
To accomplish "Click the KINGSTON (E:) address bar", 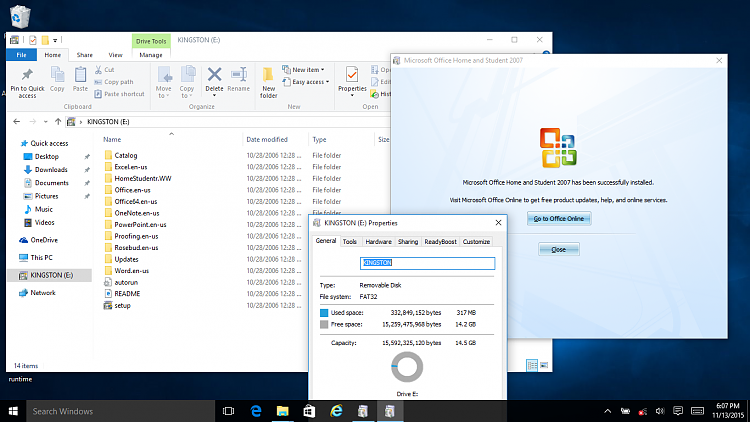I will pos(230,122).
